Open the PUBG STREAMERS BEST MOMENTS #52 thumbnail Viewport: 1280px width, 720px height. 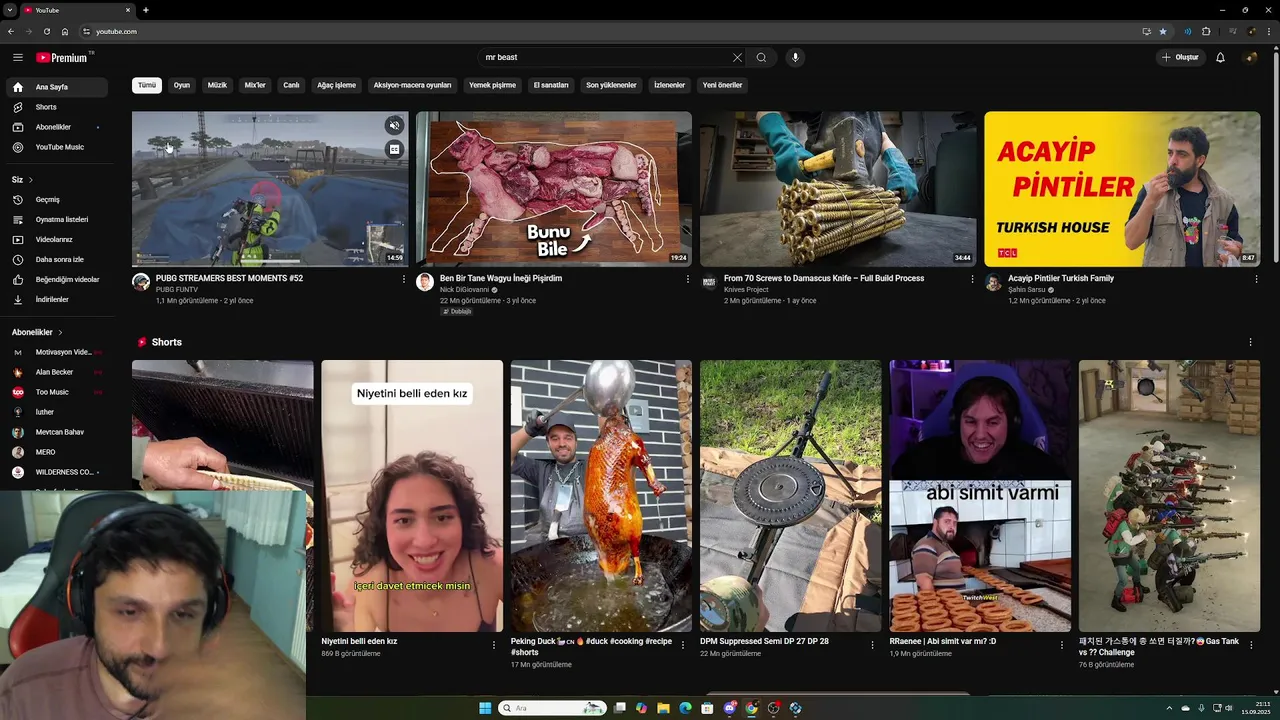coord(270,189)
